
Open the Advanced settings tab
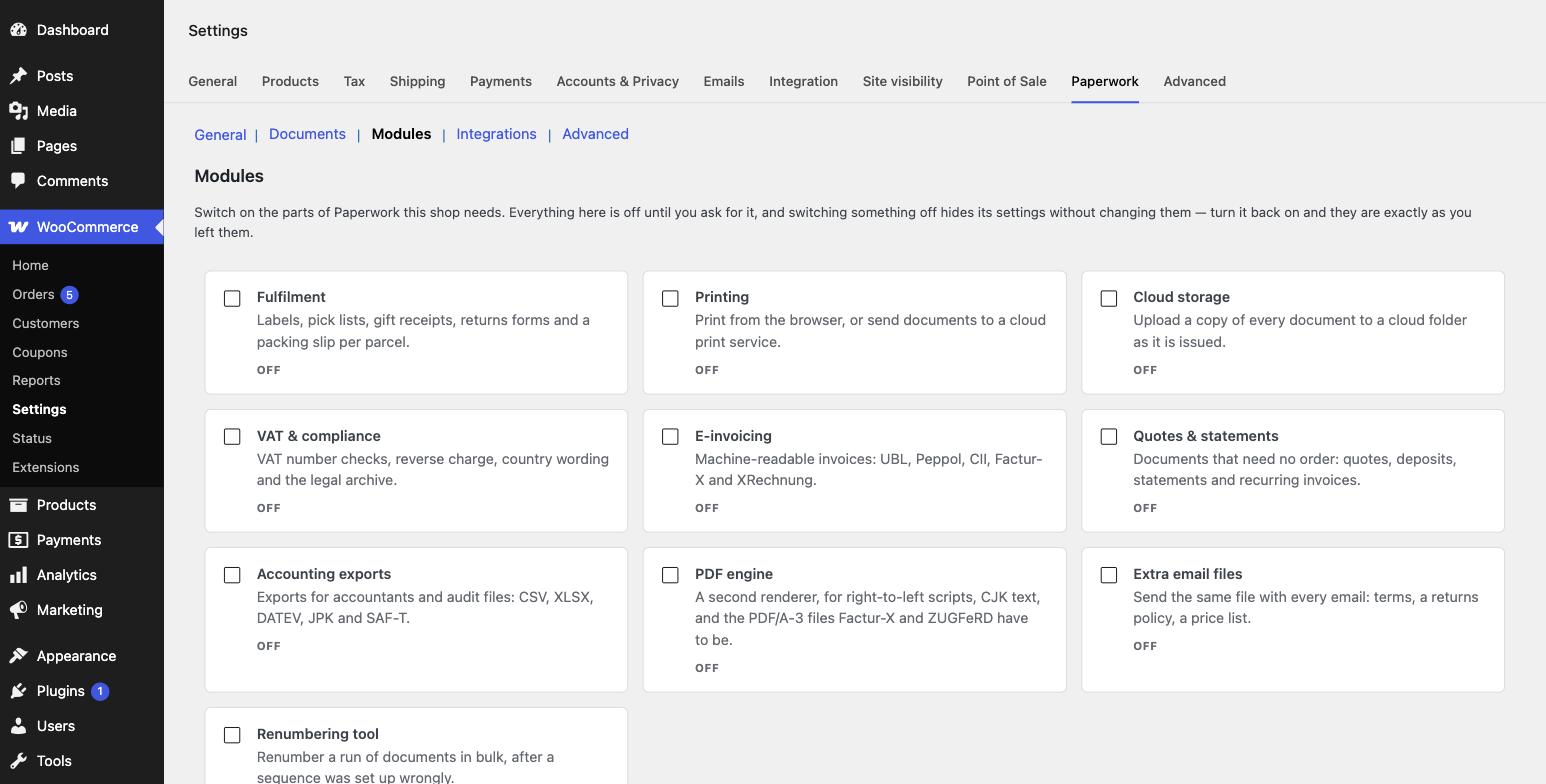click(1194, 81)
